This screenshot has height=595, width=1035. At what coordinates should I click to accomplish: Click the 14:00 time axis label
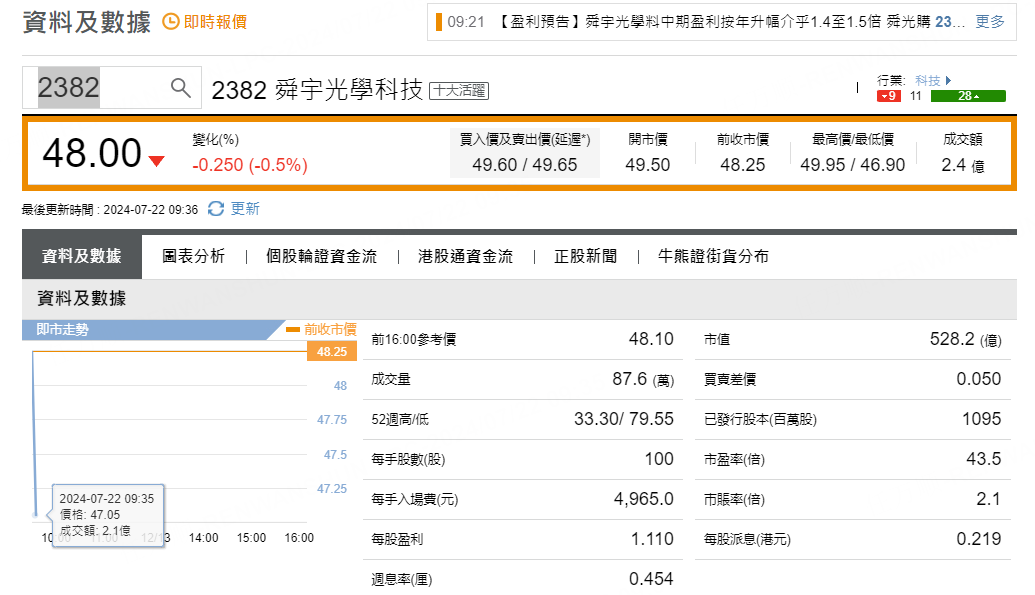203,538
